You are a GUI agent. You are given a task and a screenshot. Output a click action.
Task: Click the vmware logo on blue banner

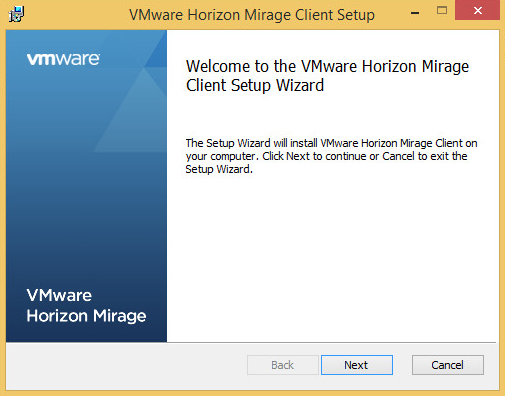pyautogui.click(x=63, y=59)
